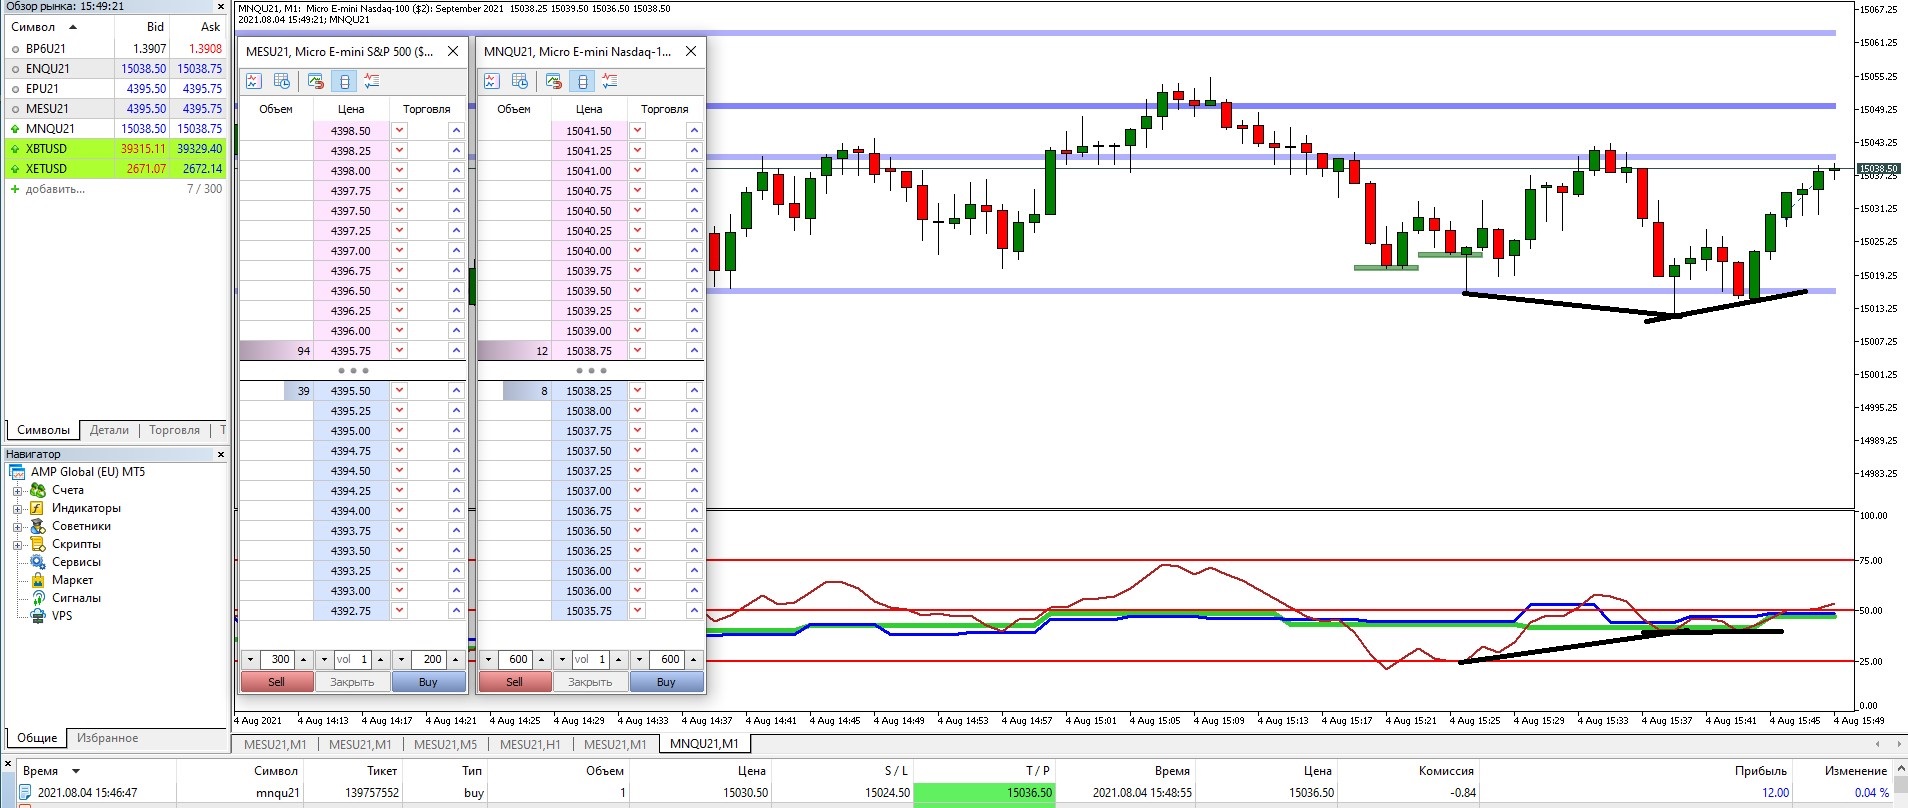Viewport: 1908px width, 808px height.
Task: Switch to Детали tab in Market Watch
Action: click(109, 430)
